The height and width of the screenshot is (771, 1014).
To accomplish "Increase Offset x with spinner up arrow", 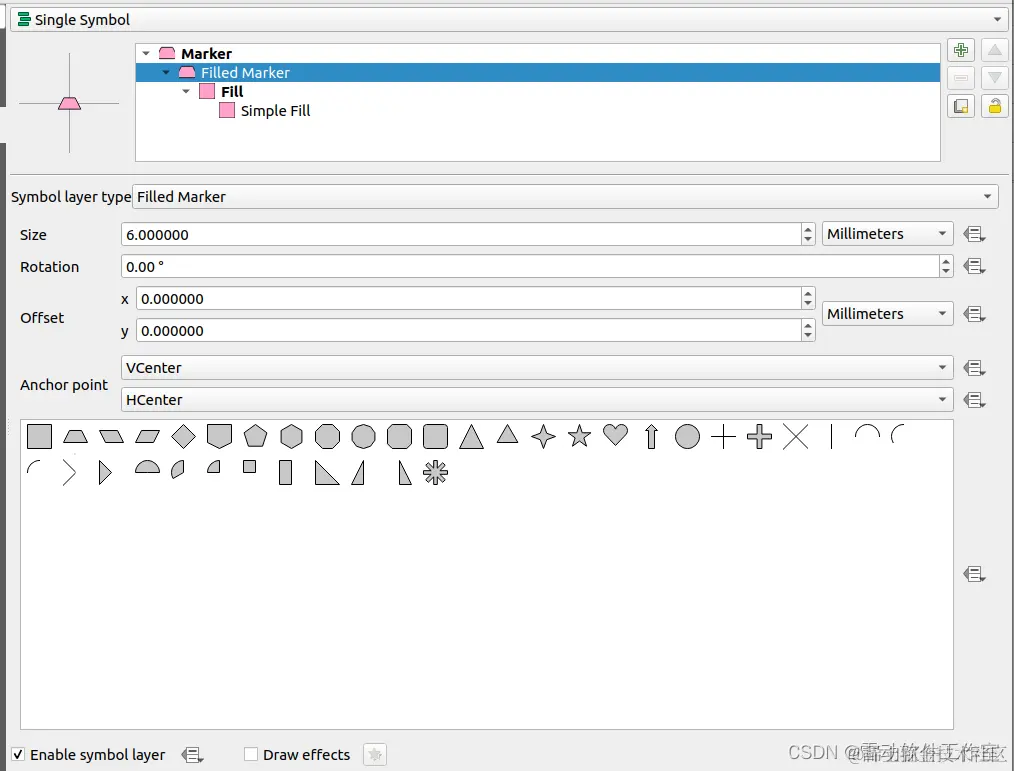I will coord(808,292).
